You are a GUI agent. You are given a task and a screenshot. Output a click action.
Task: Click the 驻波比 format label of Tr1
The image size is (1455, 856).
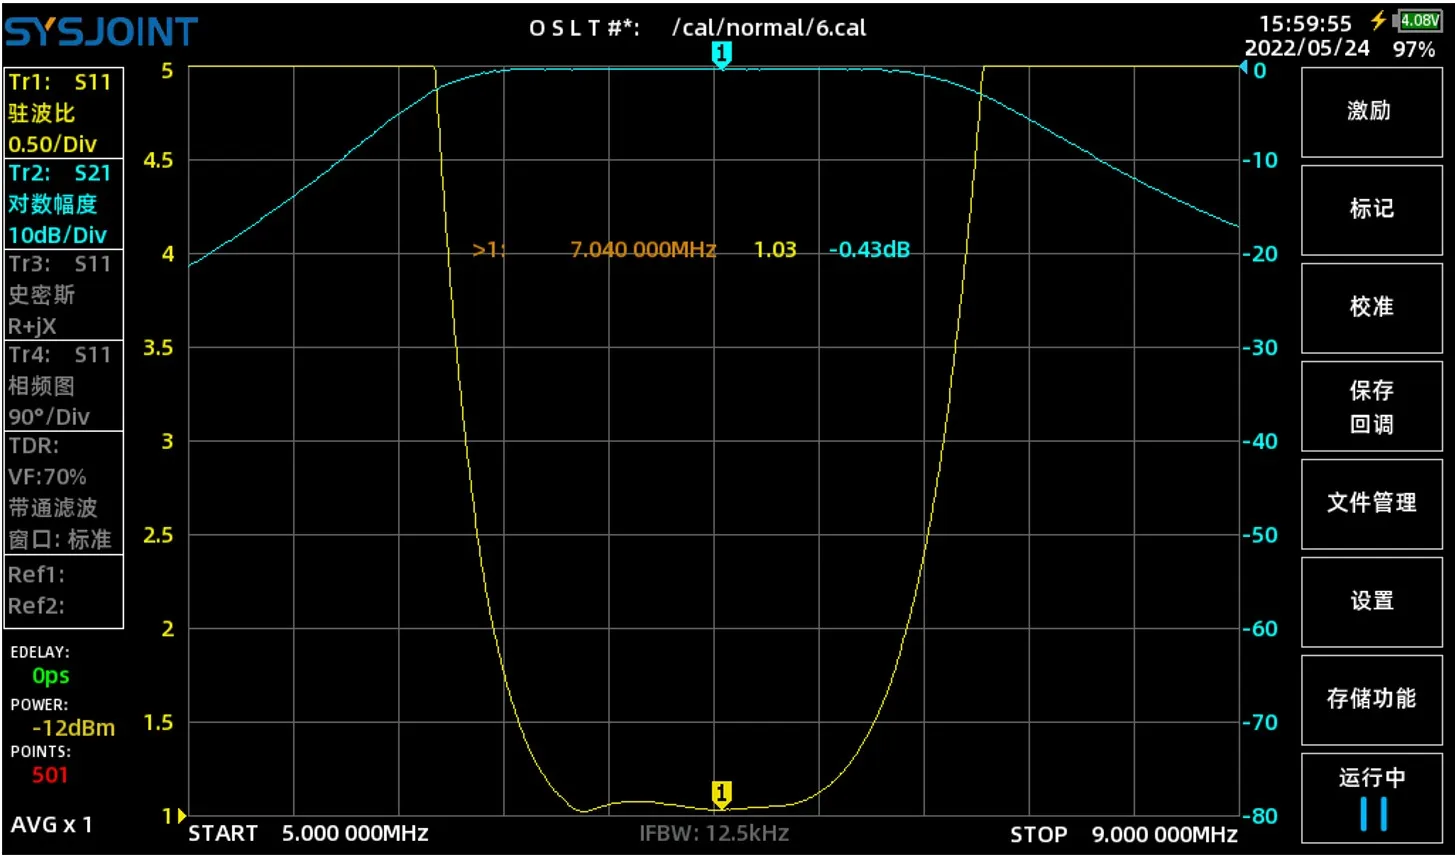pos(42,113)
